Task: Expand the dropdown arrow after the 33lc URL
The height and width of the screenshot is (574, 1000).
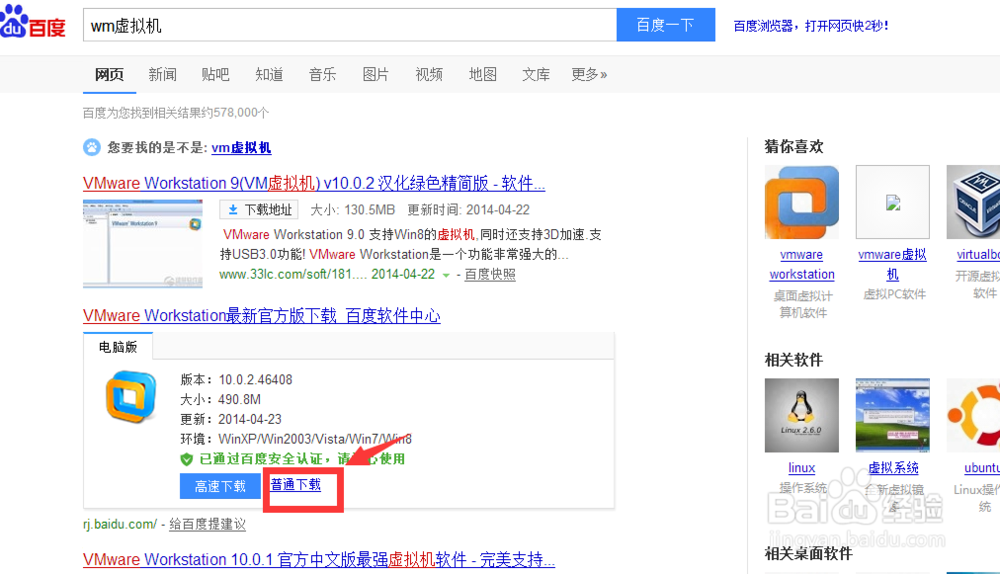Action: click(446, 276)
